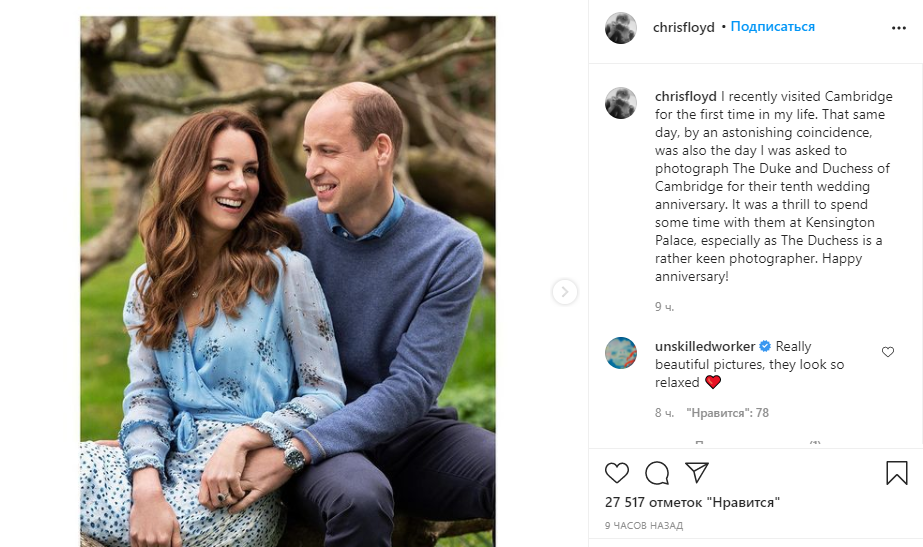Click the comment's "8 ч." timestamp
The image size is (923, 547).
point(665,413)
